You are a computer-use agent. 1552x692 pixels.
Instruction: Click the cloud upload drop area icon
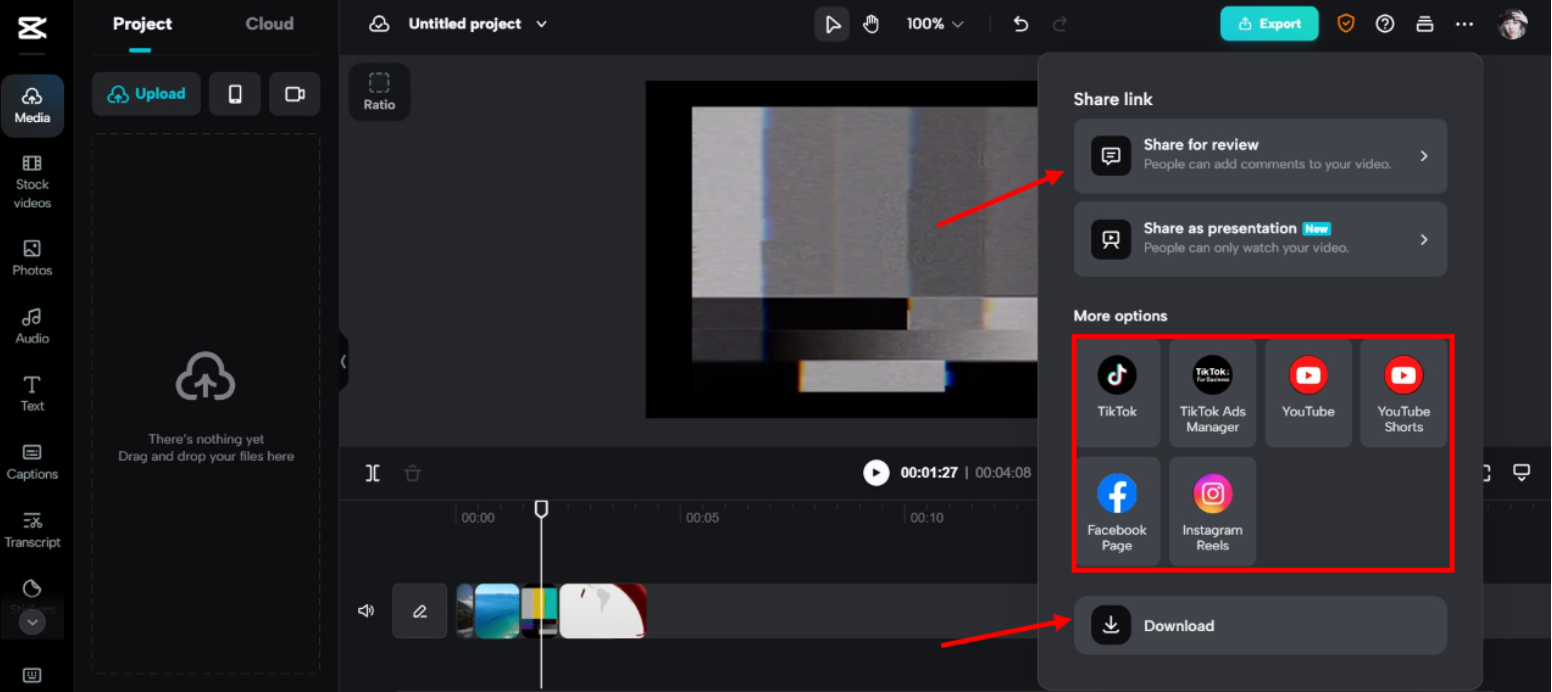205,376
